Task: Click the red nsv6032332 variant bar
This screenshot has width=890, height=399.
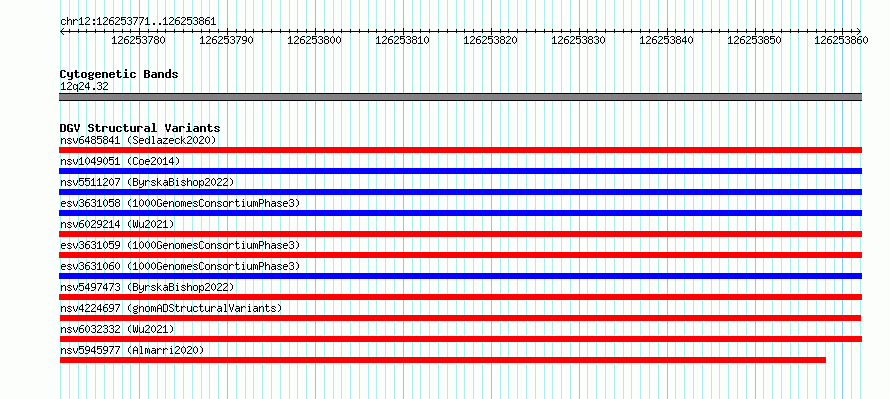Action: coord(460,339)
